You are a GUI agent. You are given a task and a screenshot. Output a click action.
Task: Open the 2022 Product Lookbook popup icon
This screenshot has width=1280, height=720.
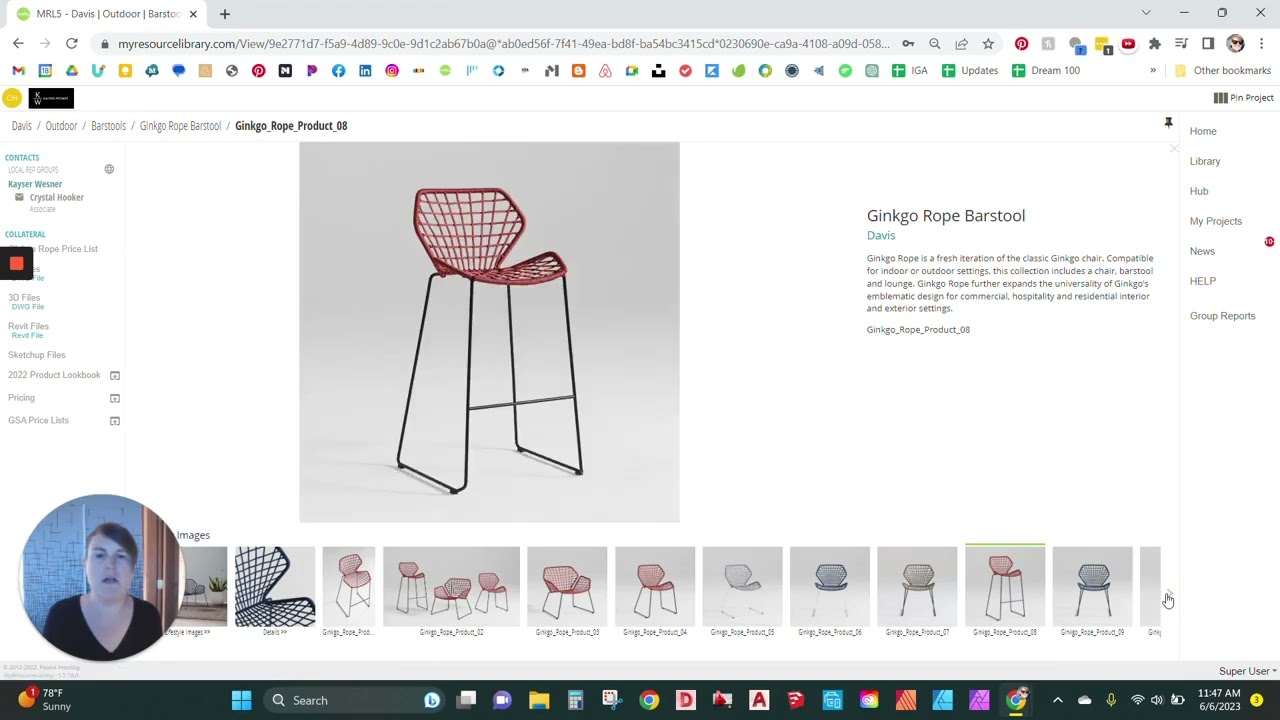(x=115, y=375)
